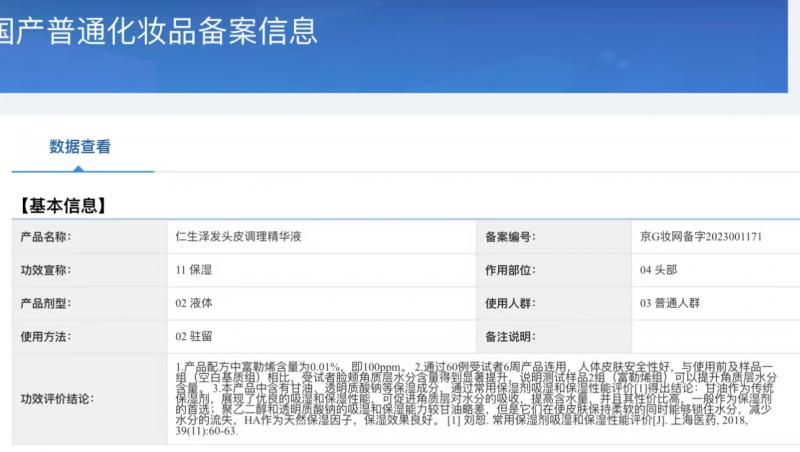Image resolution: width=800 pixels, height=452 pixels.
Task: Select the 【基本信息】 section heading
Action: click(63, 206)
